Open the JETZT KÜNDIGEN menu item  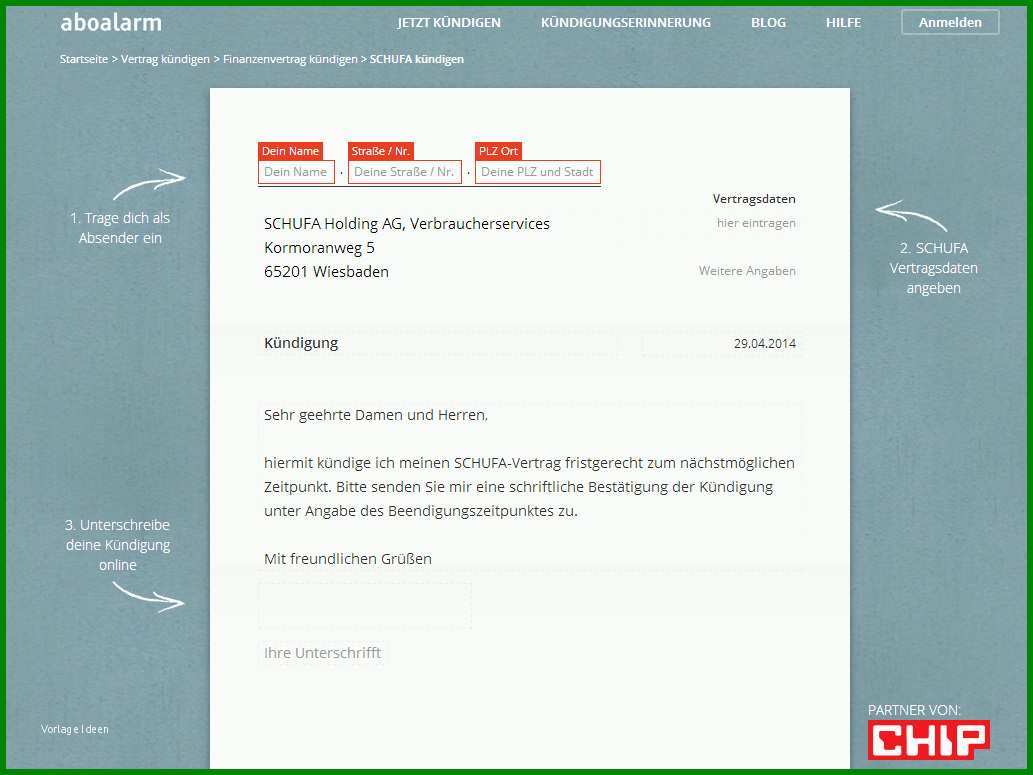tap(449, 22)
